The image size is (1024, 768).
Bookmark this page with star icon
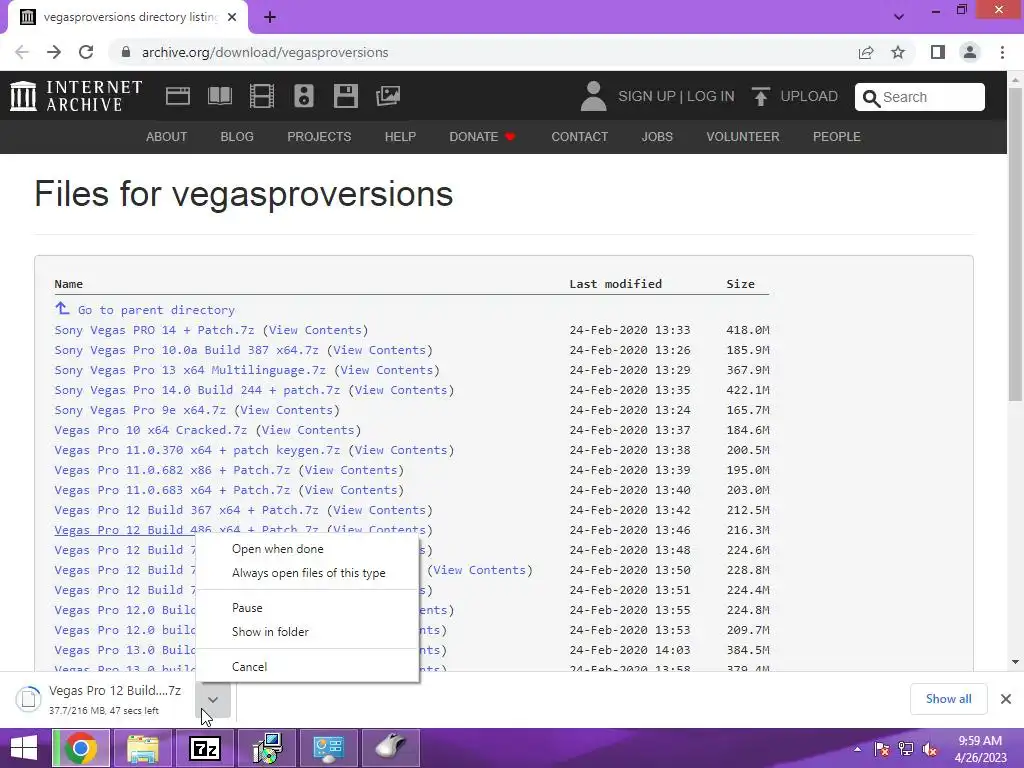pyautogui.click(x=898, y=52)
